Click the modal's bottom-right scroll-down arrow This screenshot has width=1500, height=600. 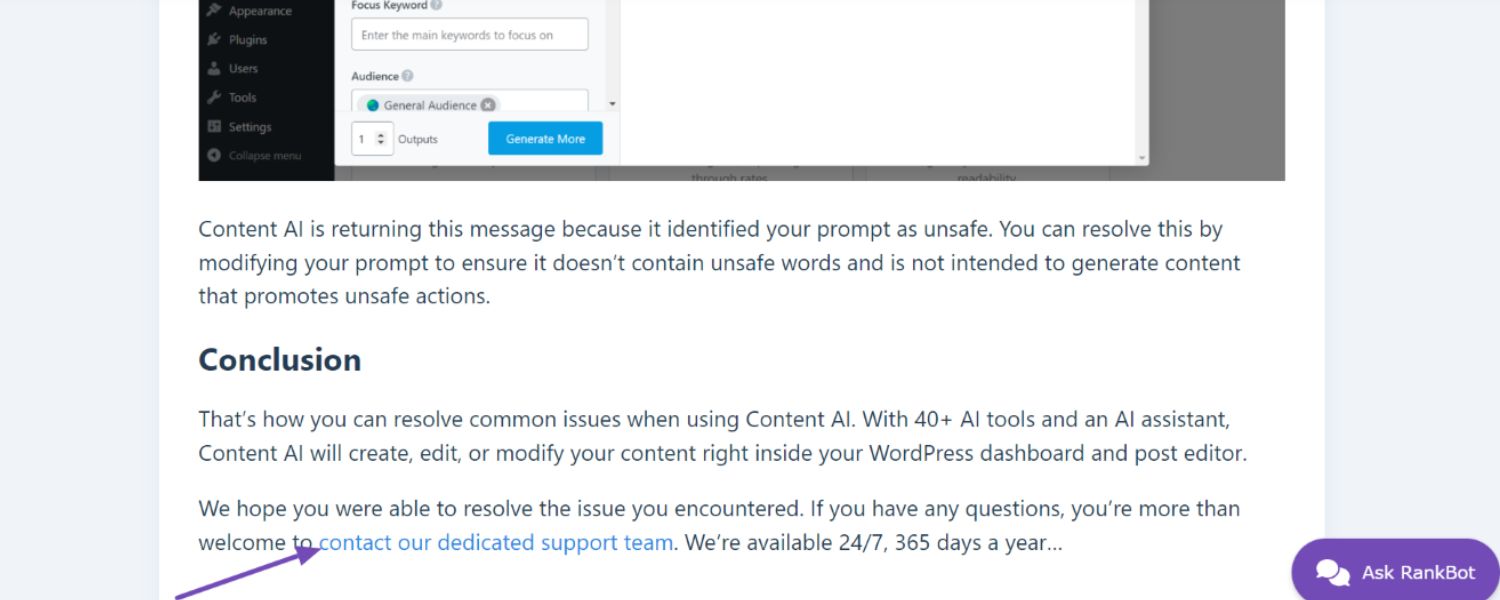pos(1142,158)
